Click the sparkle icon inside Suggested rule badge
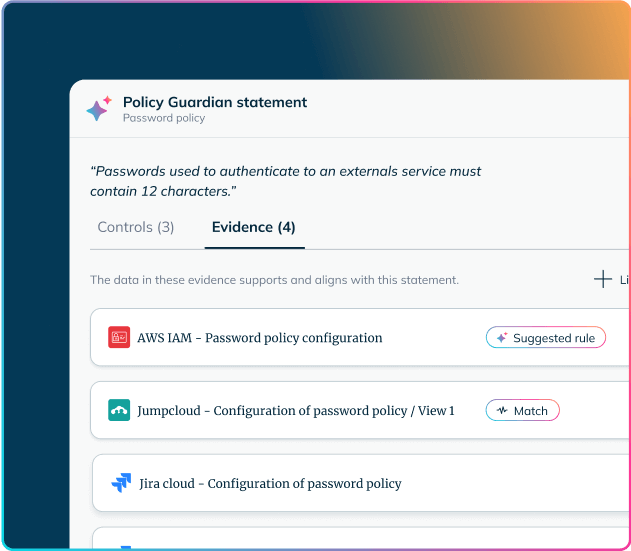The image size is (631, 551). click(x=501, y=338)
